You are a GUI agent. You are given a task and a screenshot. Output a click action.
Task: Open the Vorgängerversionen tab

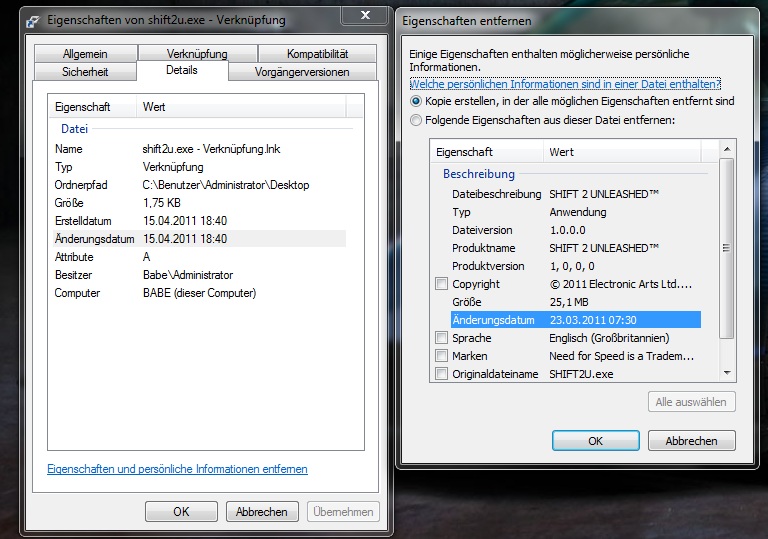click(x=302, y=72)
